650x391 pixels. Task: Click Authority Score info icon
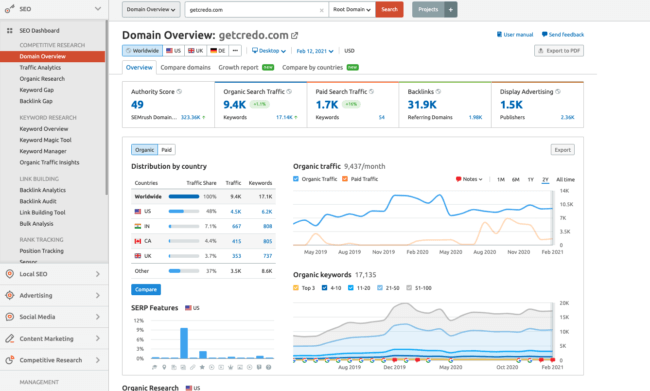pyautogui.click(x=179, y=92)
